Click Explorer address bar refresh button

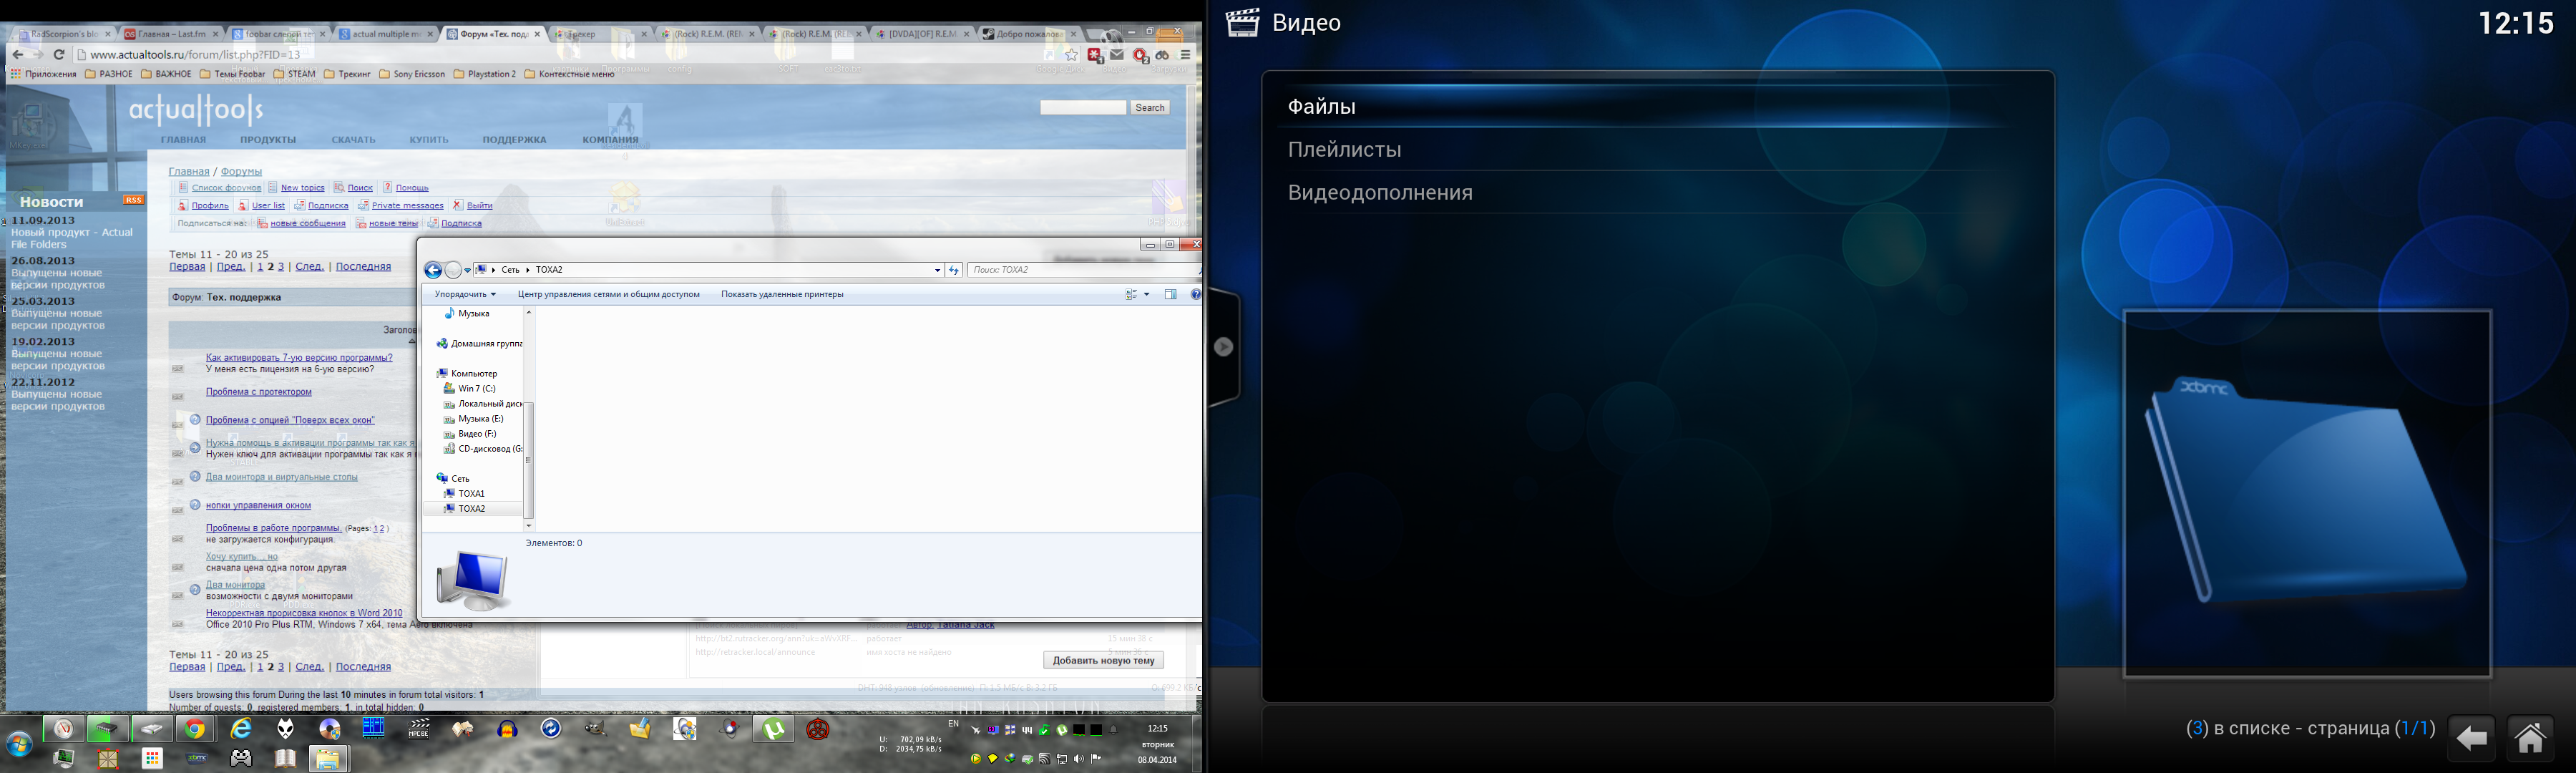tap(954, 270)
